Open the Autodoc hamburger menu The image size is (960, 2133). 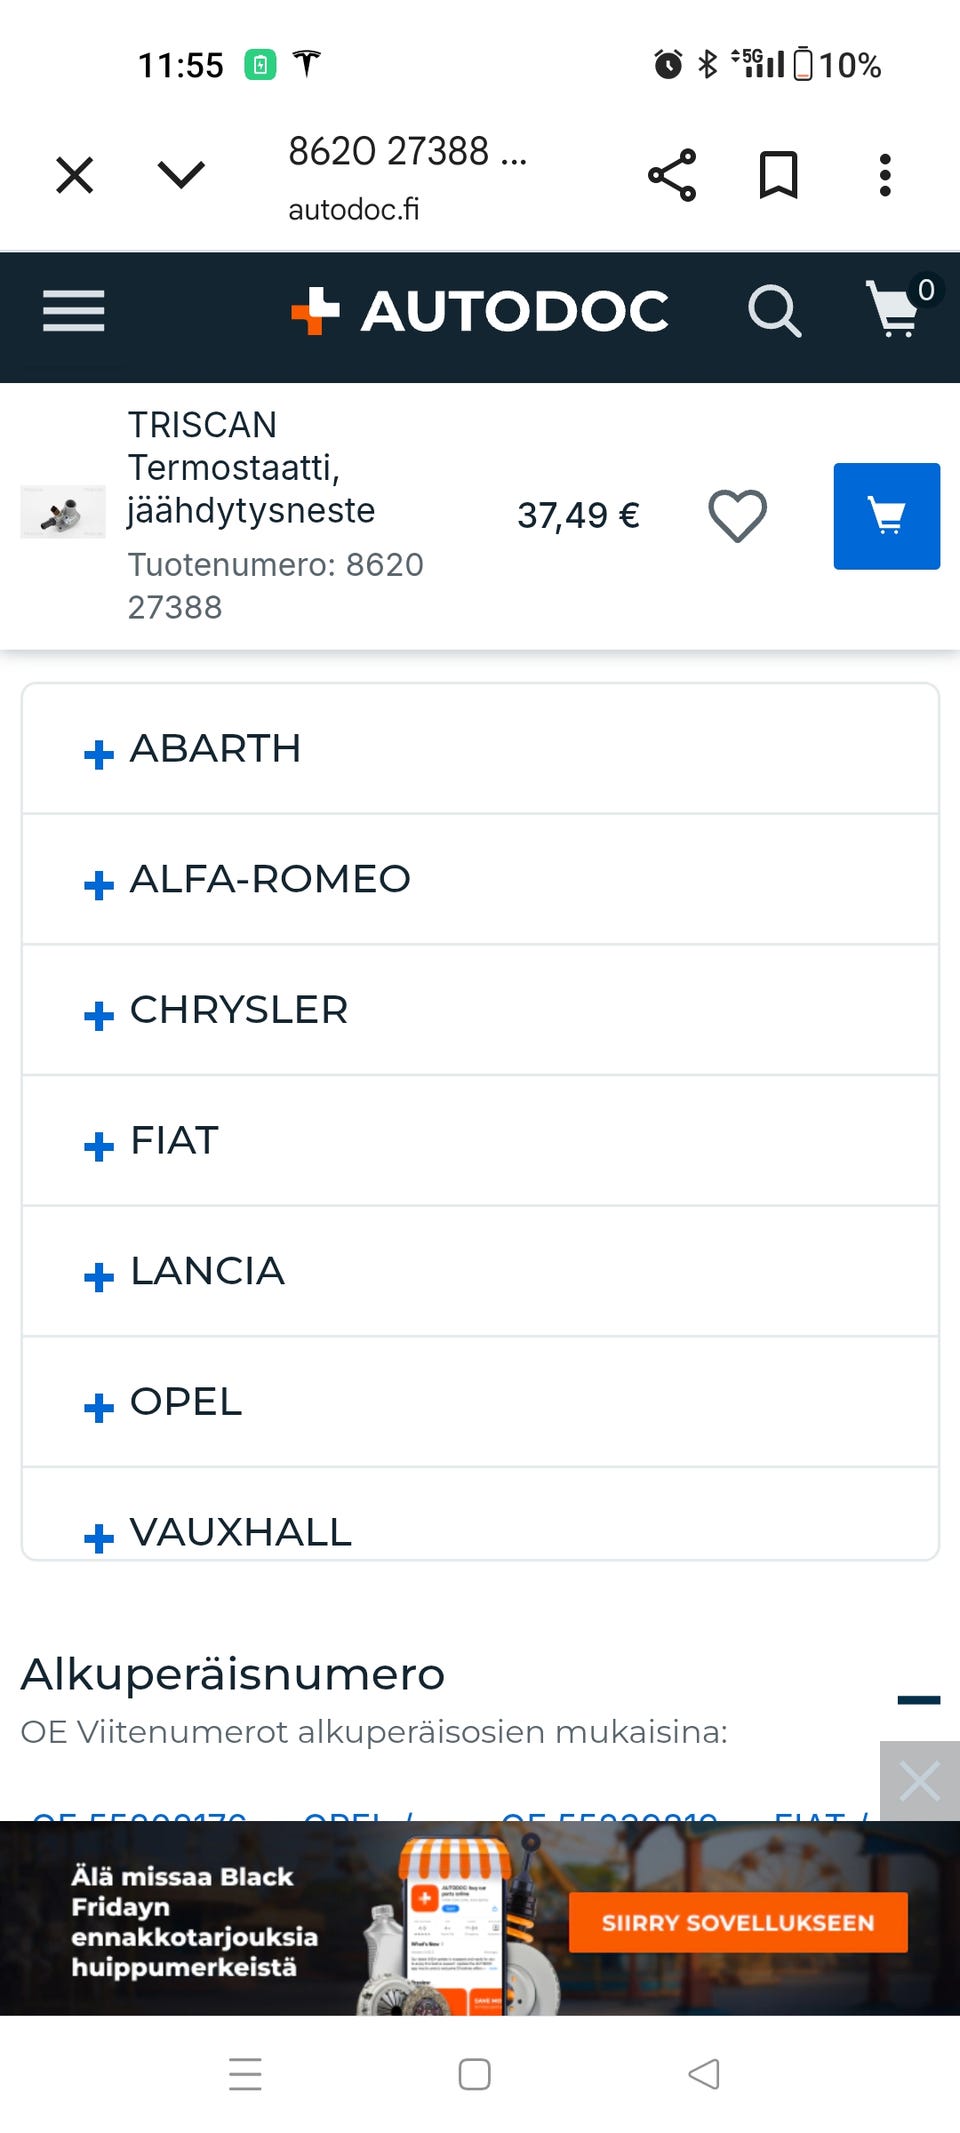click(x=73, y=311)
